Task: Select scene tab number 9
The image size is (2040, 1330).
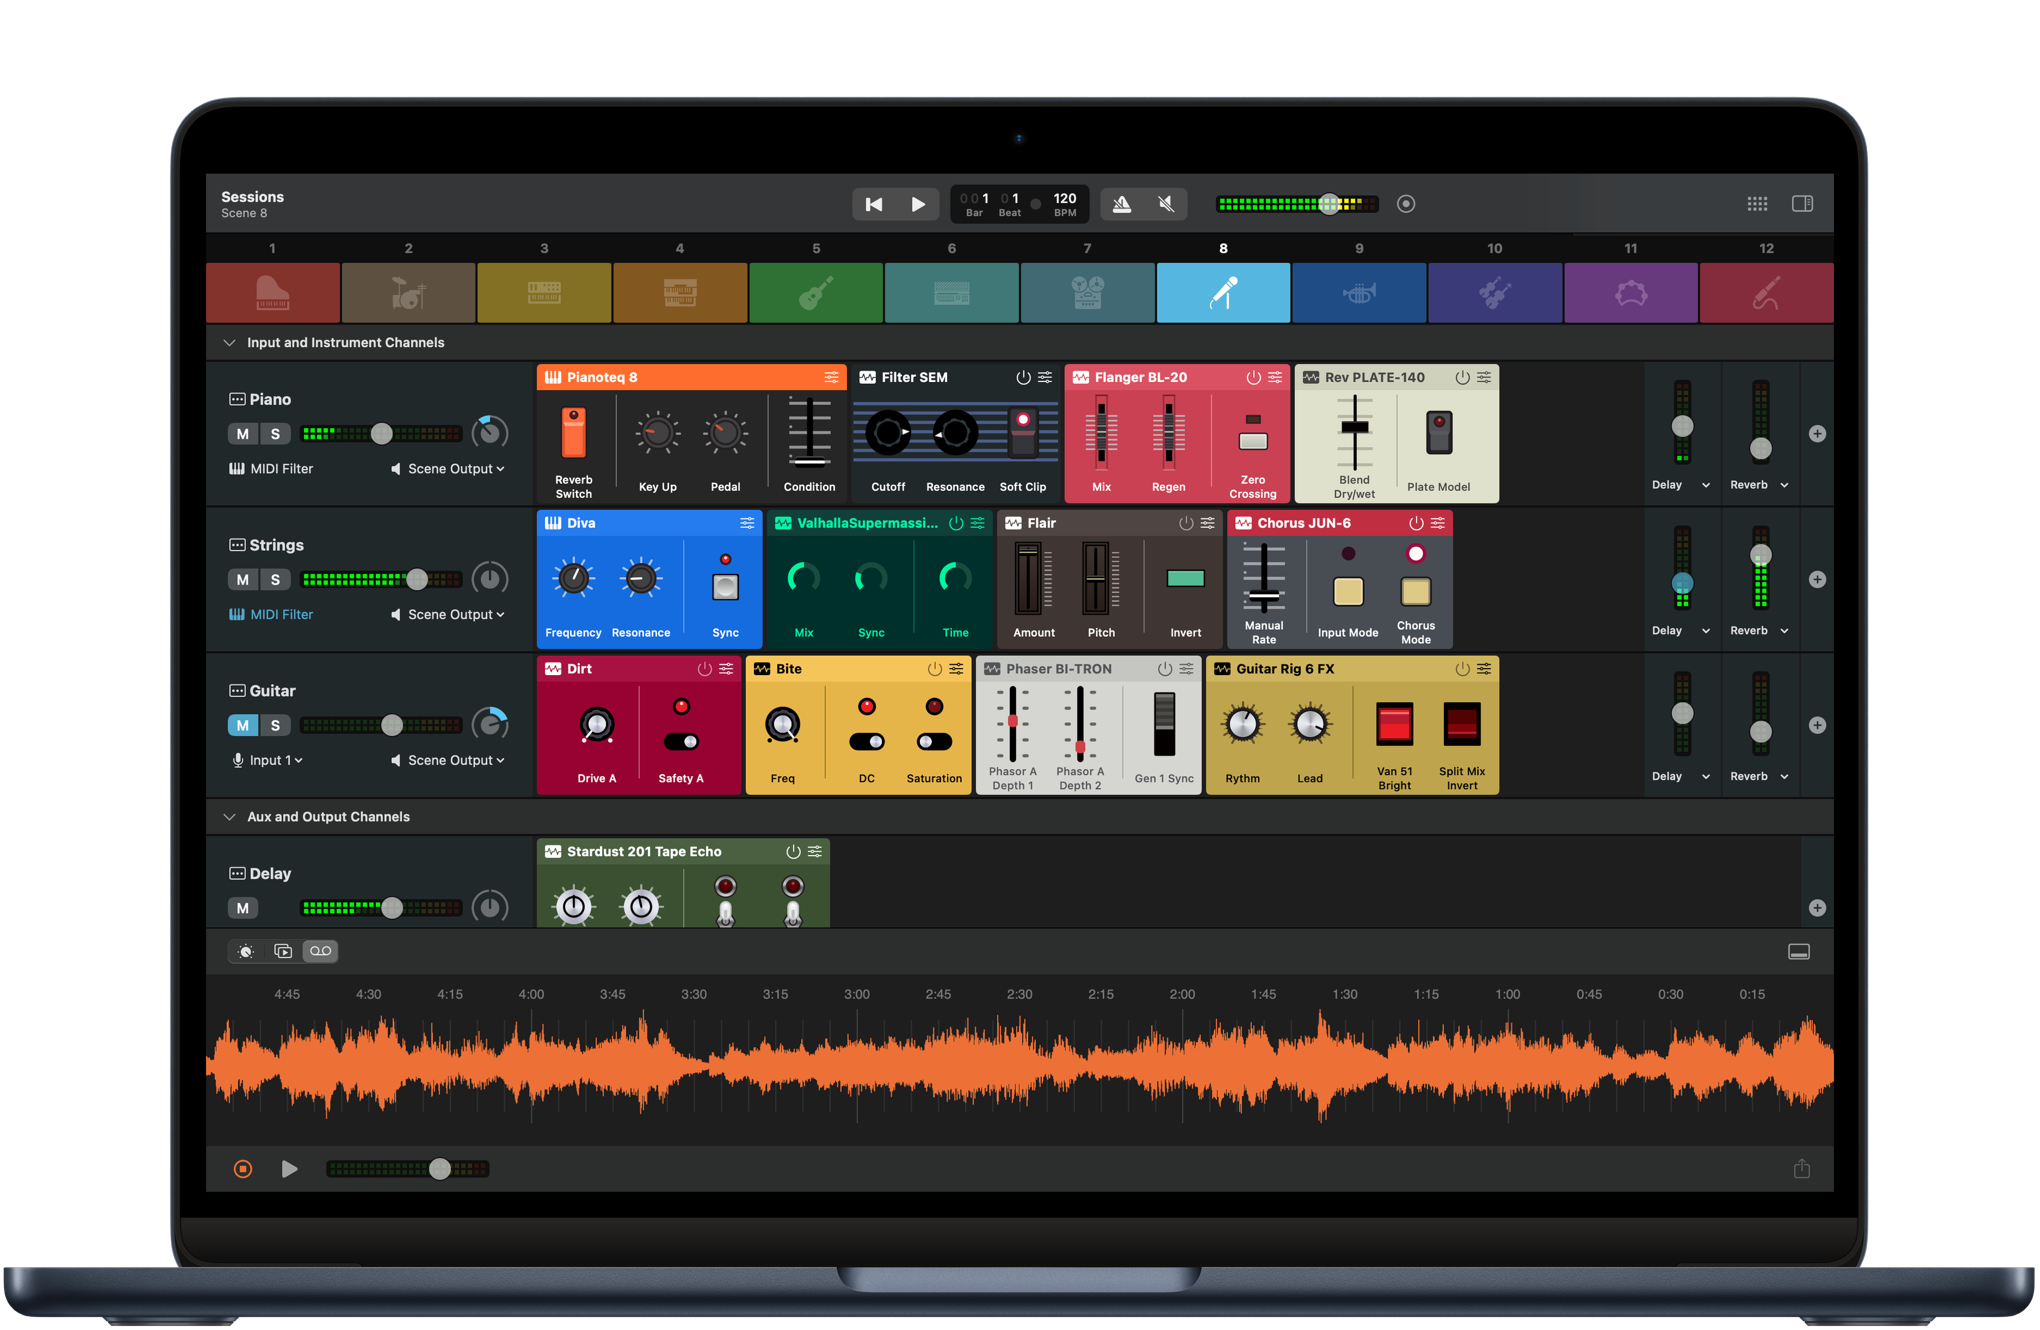Action: (x=1358, y=293)
